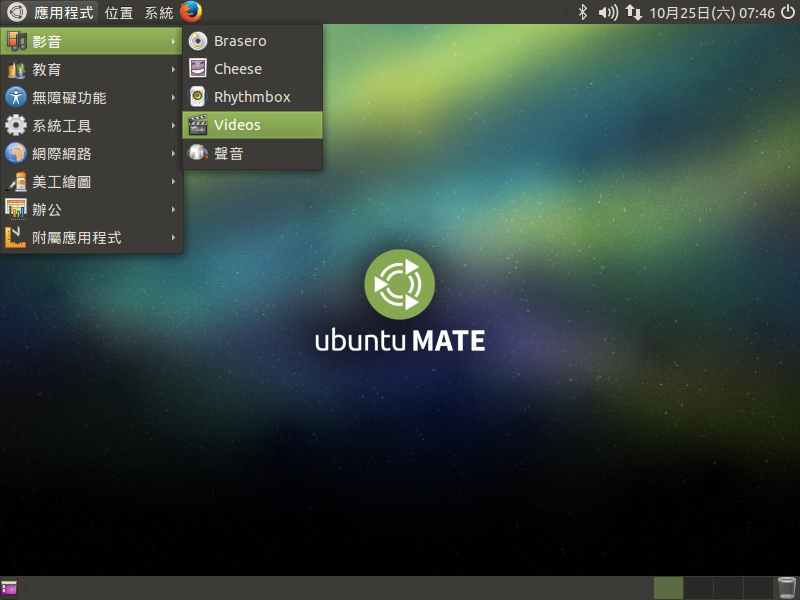This screenshot has width=800, height=600.
Task: Expand the 影音 submenu arrow
Action: 173,41
